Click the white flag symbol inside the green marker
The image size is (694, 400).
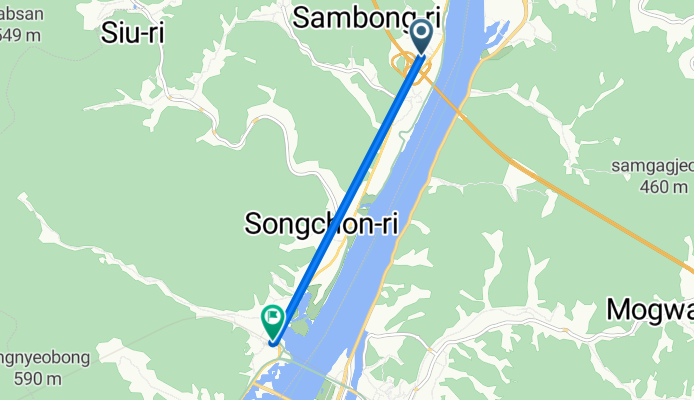pyautogui.click(x=273, y=316)
